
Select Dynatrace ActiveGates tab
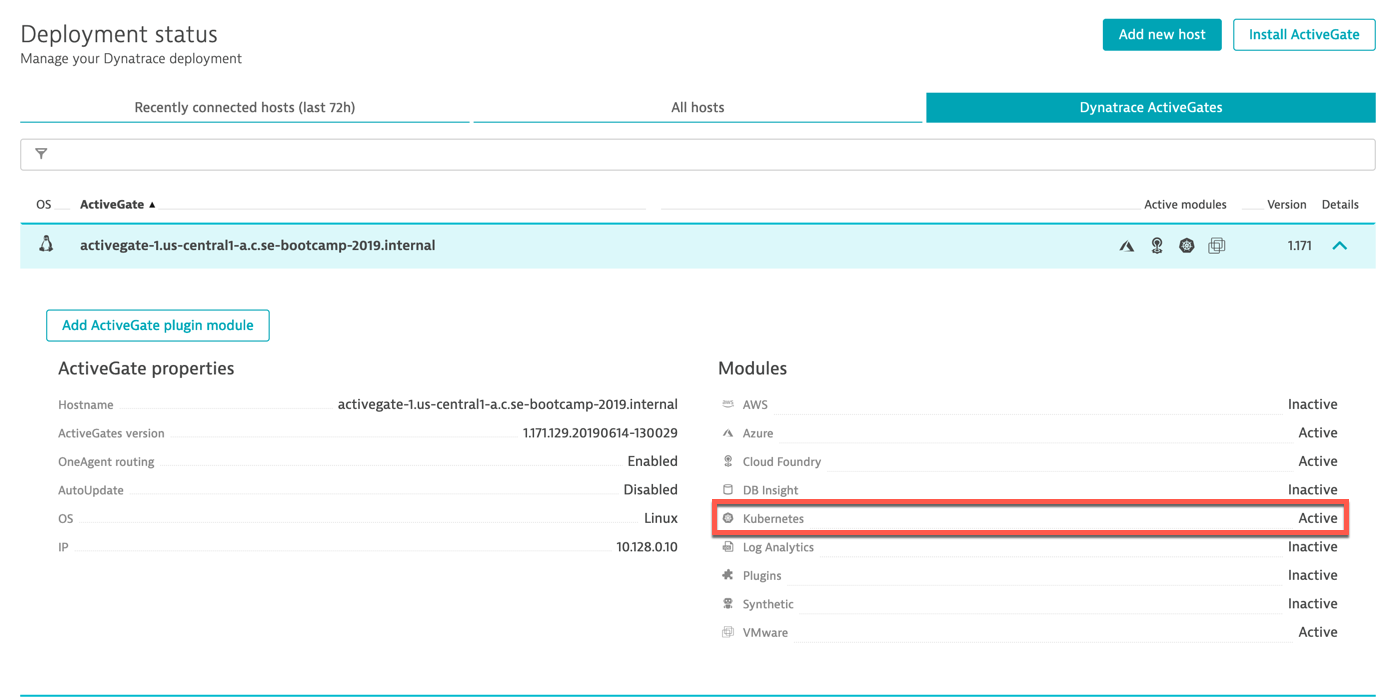tap(1151, 107)
